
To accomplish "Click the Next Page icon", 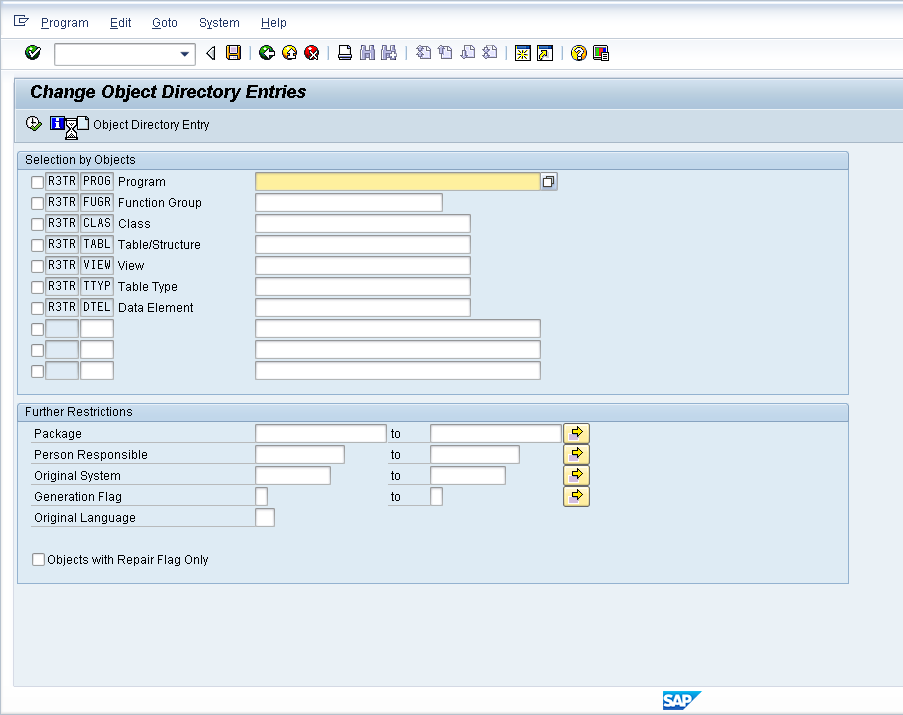I will [468, 53].
